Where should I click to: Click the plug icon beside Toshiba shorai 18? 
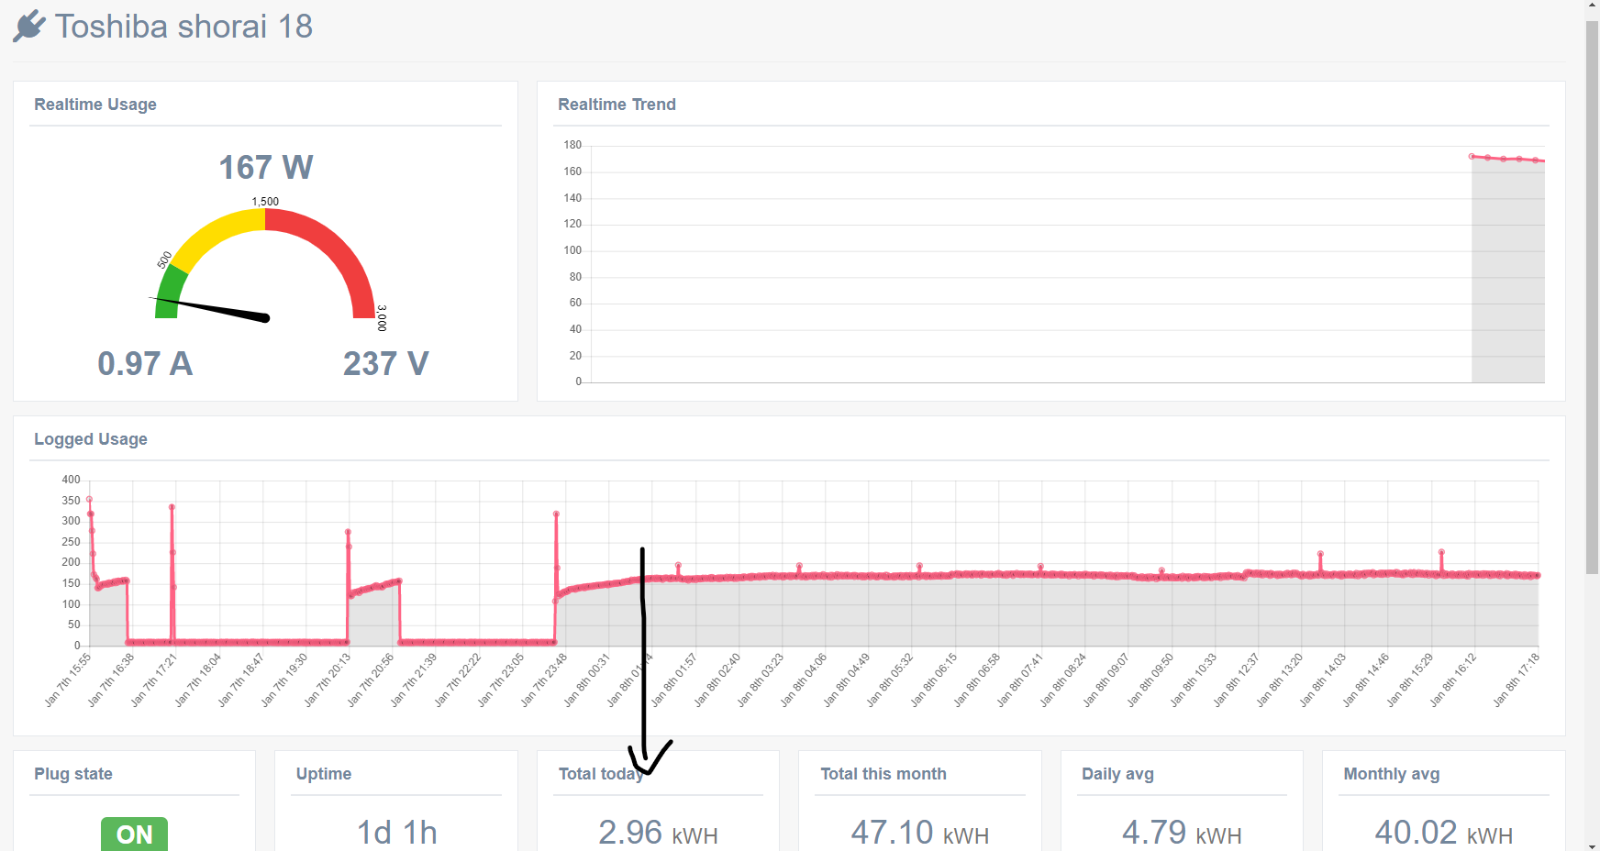tap(29, 26)
